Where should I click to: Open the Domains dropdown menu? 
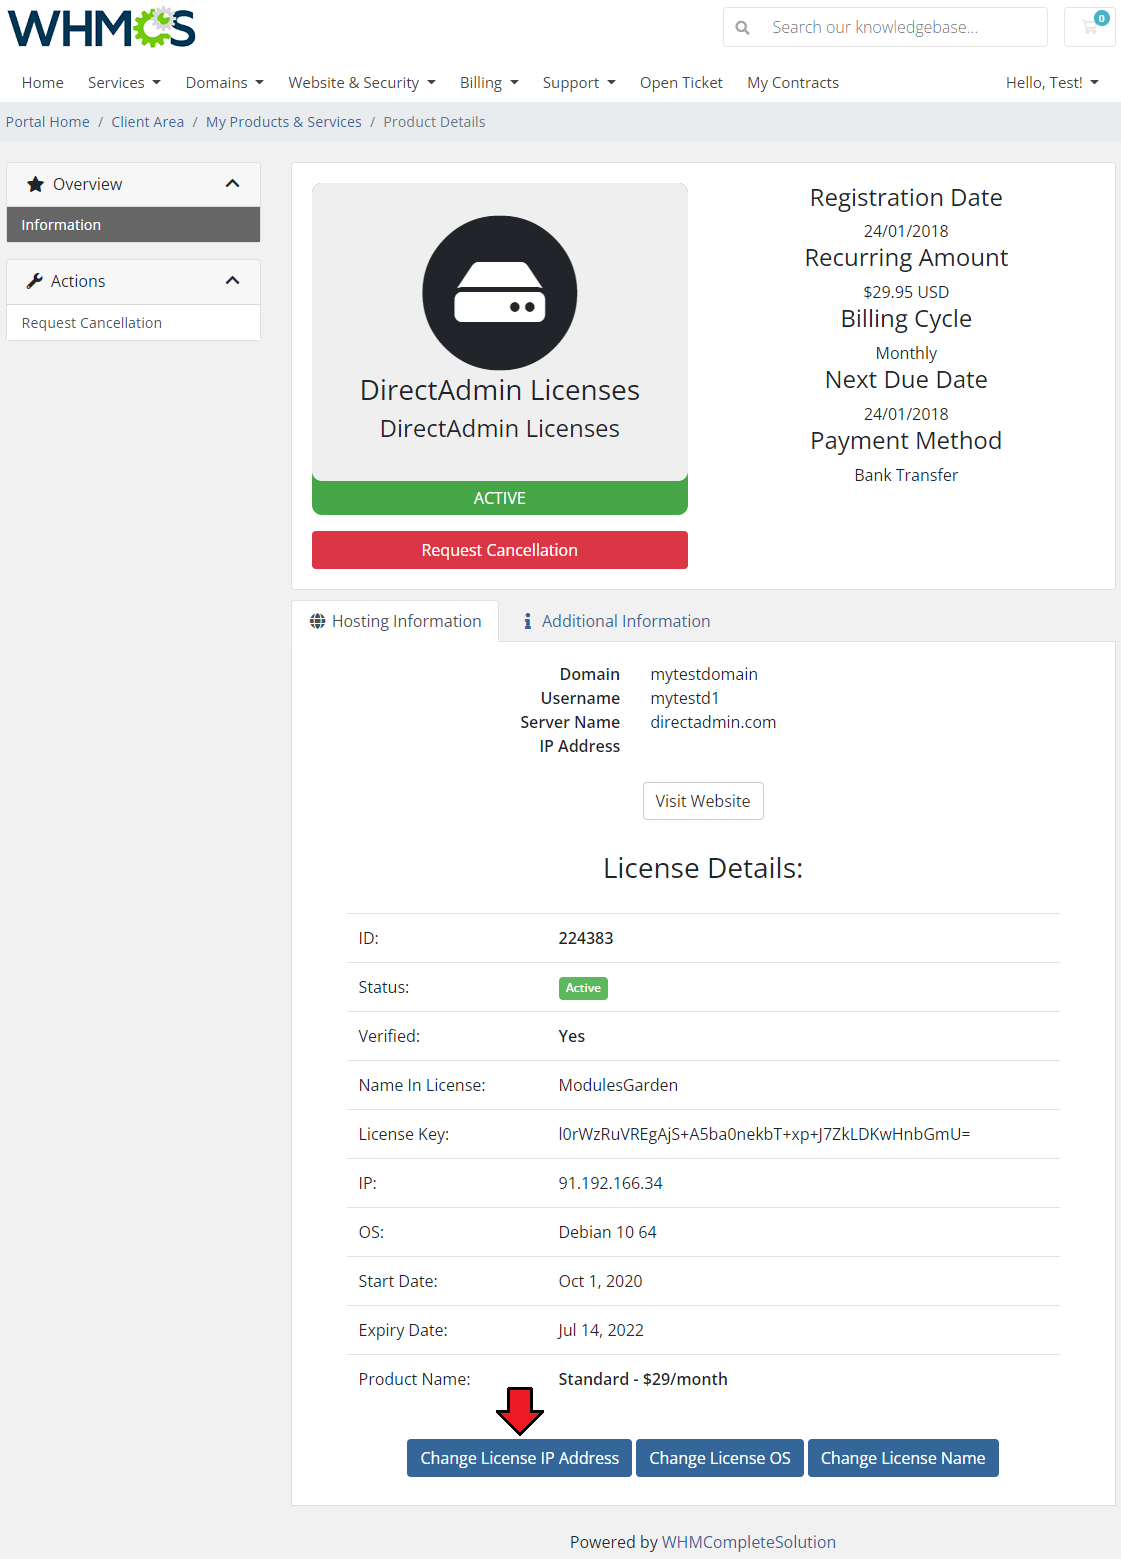click(x=224, y=83)
